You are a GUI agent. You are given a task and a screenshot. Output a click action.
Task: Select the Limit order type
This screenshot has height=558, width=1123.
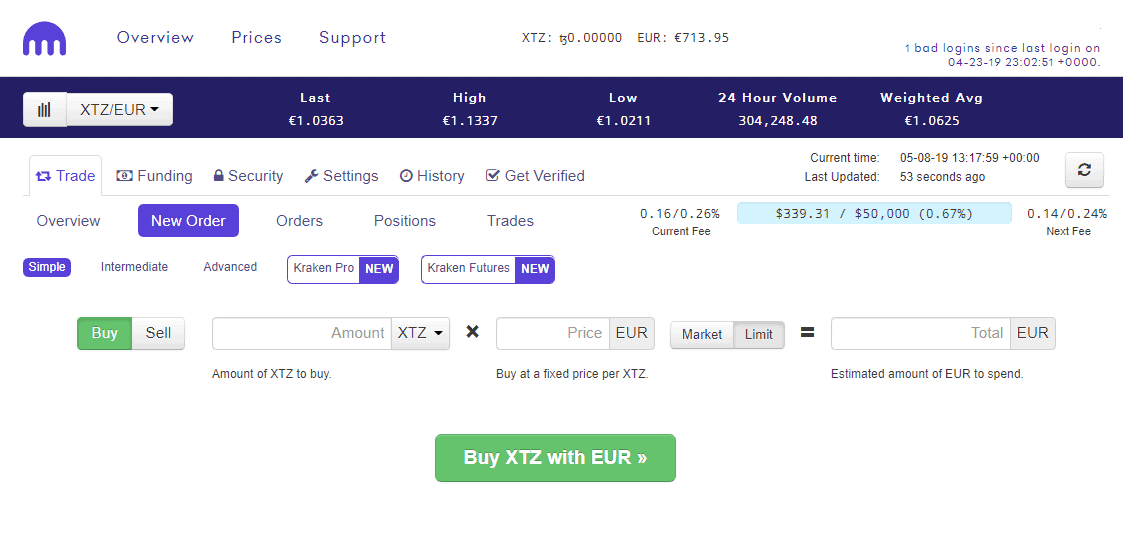point(759,334)
